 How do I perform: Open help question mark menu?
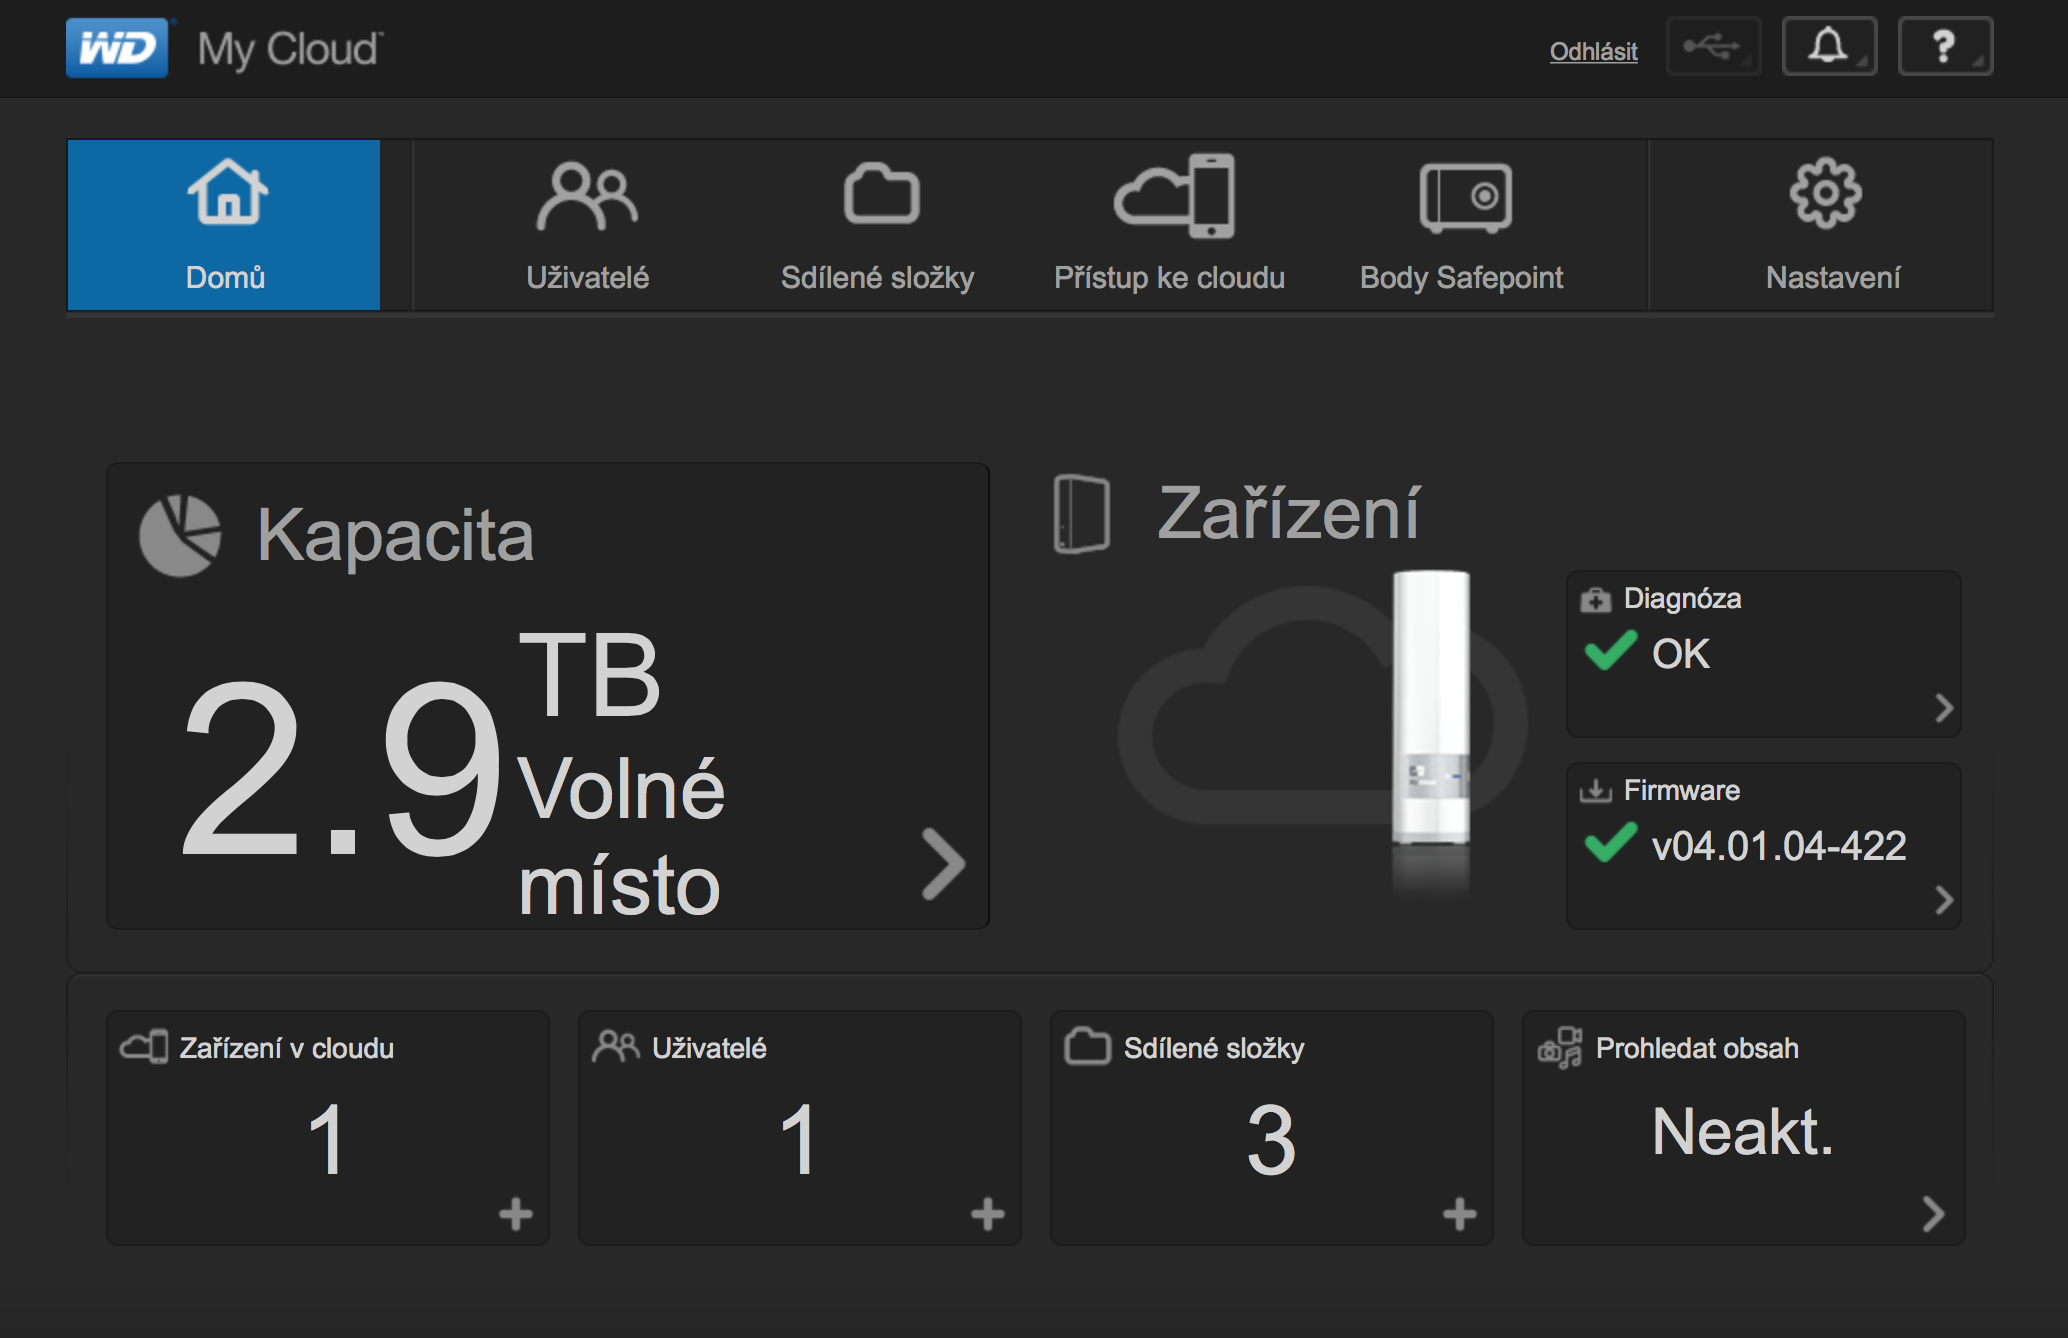(x=1944, y=47)
